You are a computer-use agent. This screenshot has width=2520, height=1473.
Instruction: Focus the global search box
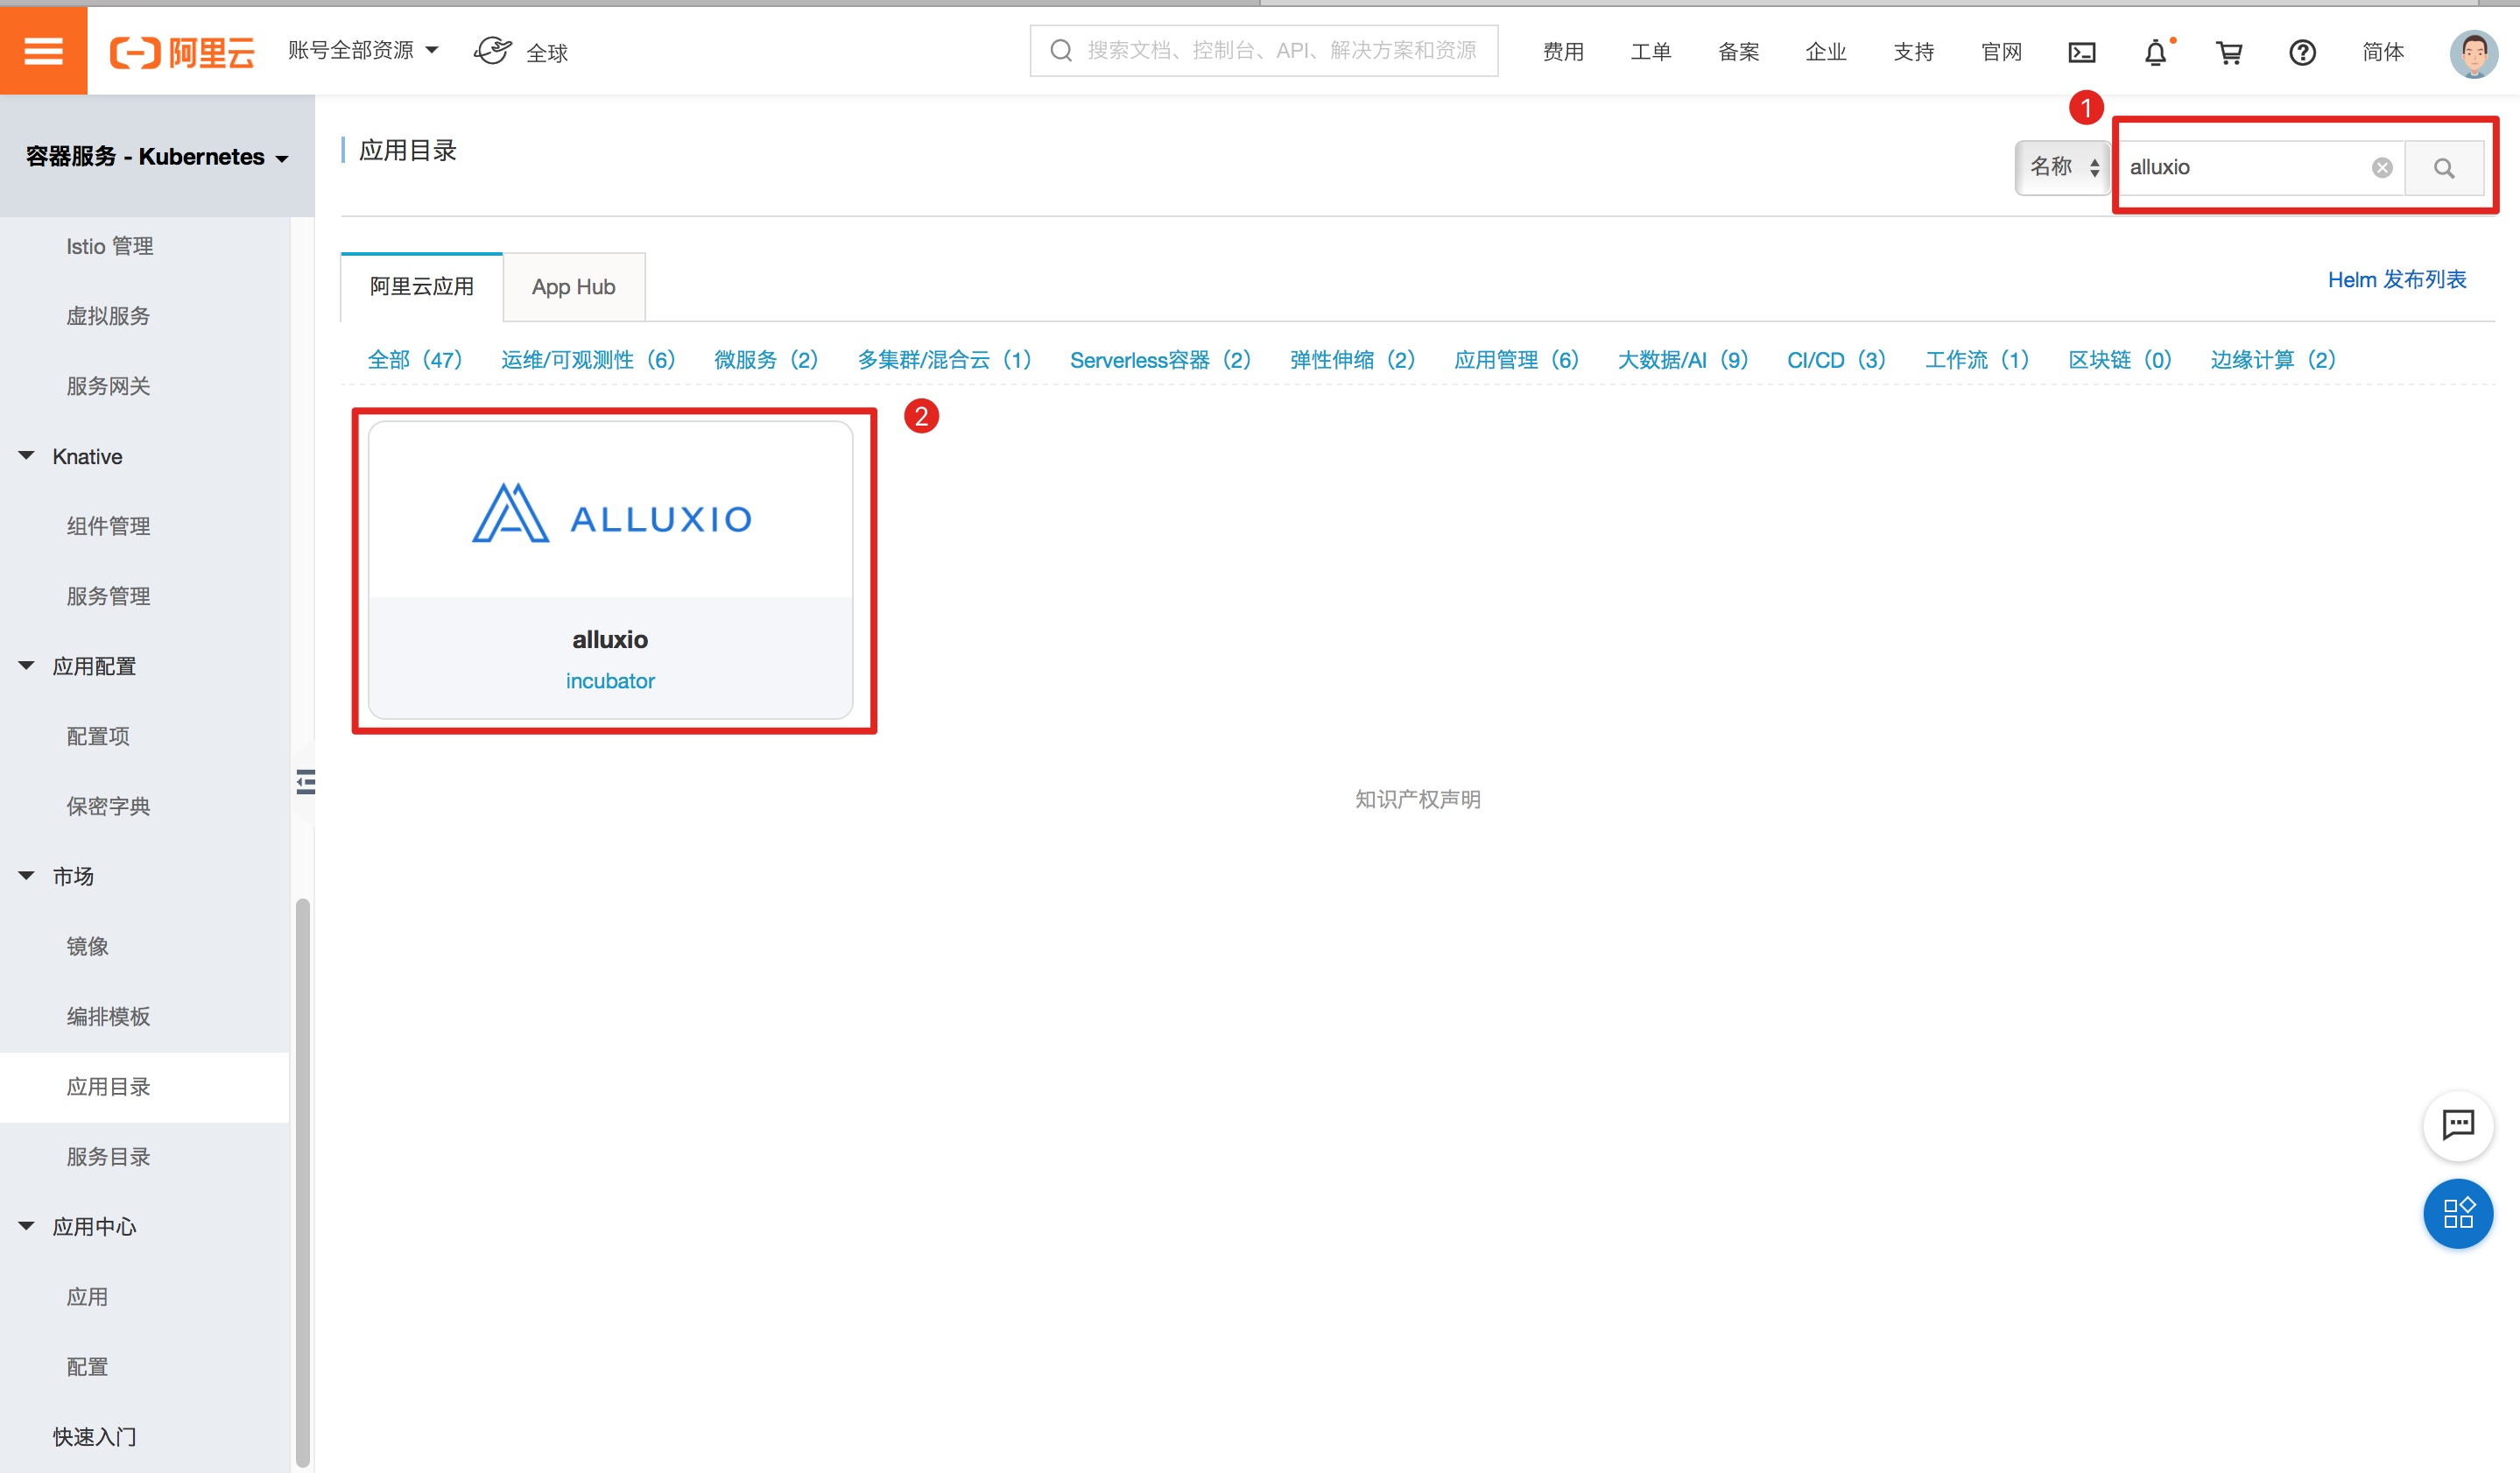[1264, 50]
